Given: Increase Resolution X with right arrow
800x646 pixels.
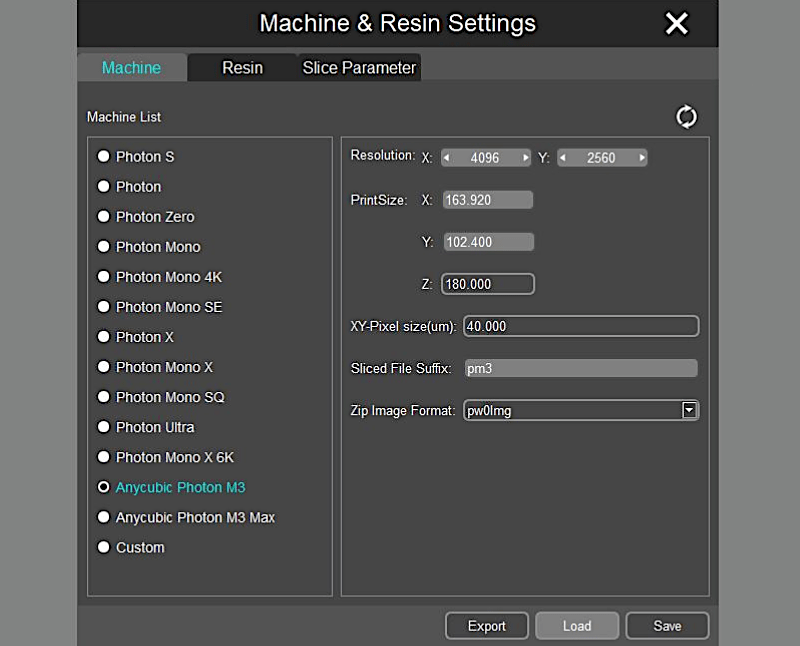Looking at the screenshot, I should [525, 158].
